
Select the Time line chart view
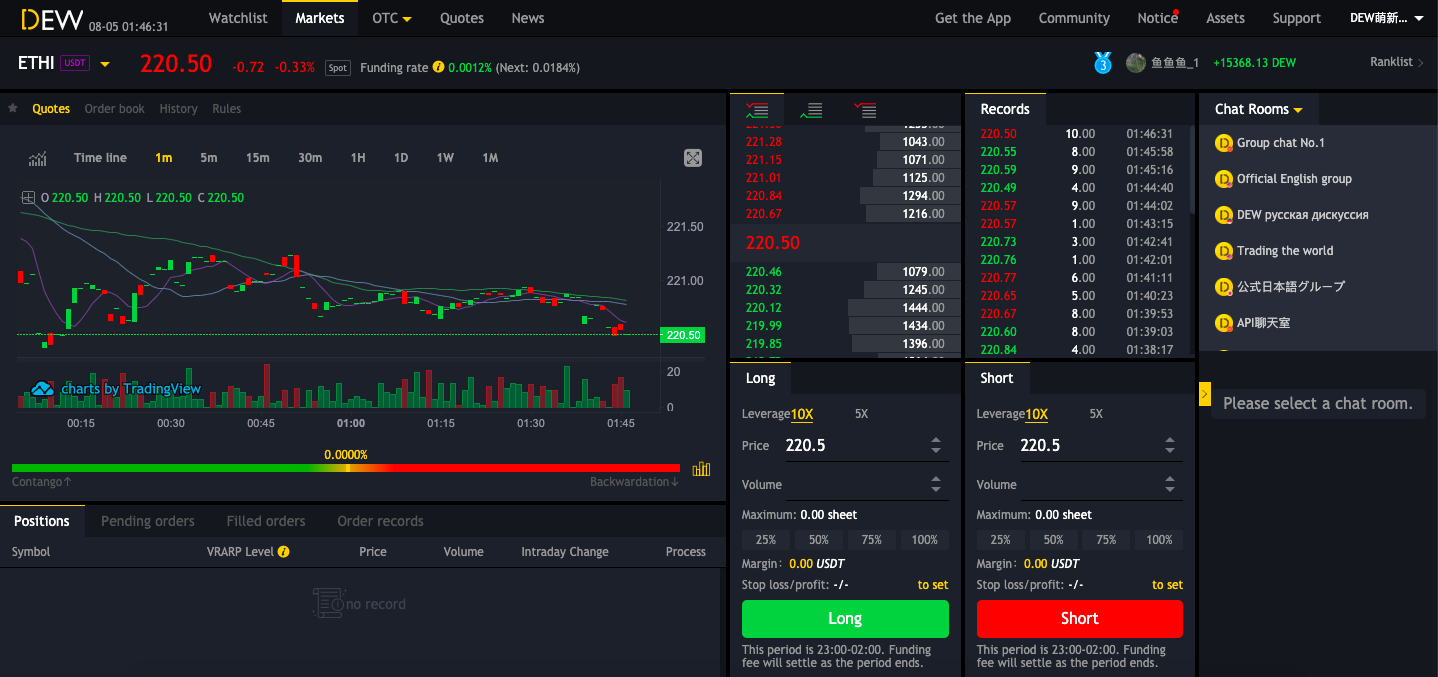click(x=100, y=158)
